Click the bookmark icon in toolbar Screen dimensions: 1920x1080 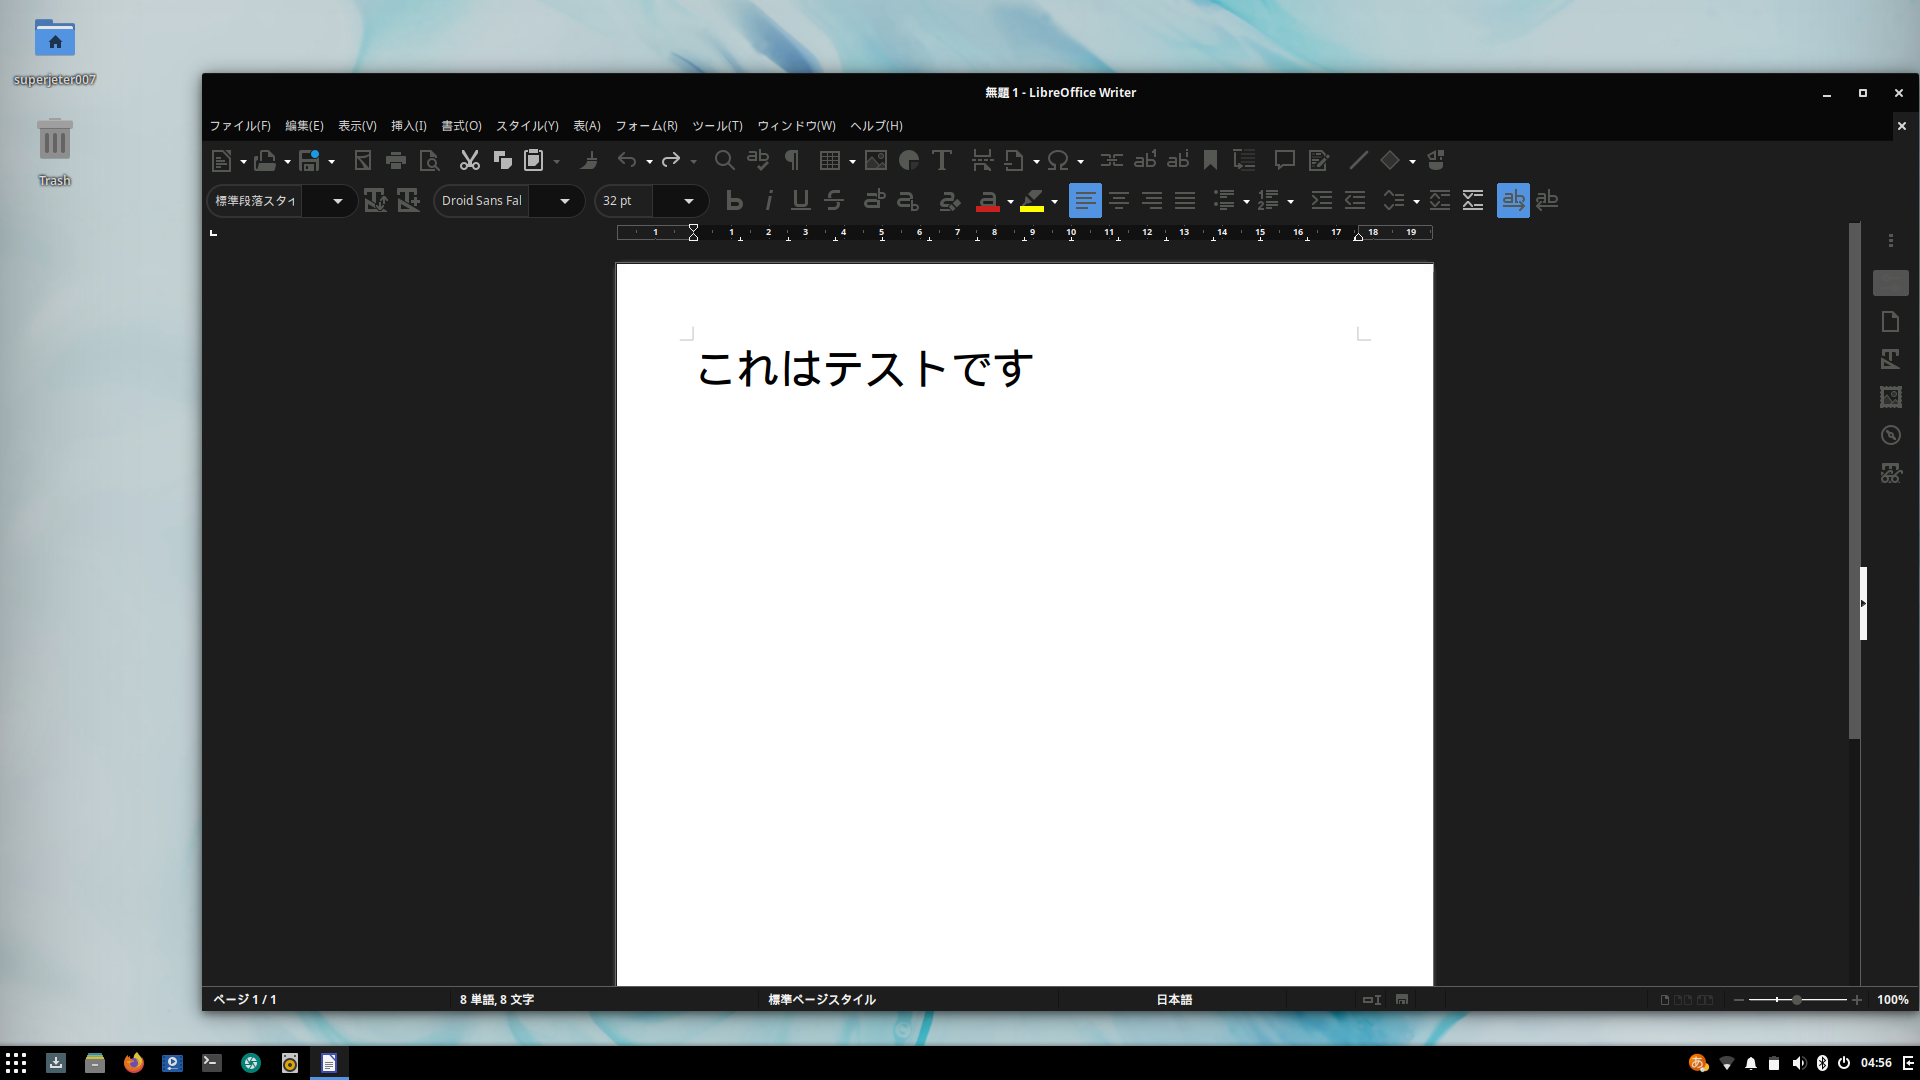1210,160
